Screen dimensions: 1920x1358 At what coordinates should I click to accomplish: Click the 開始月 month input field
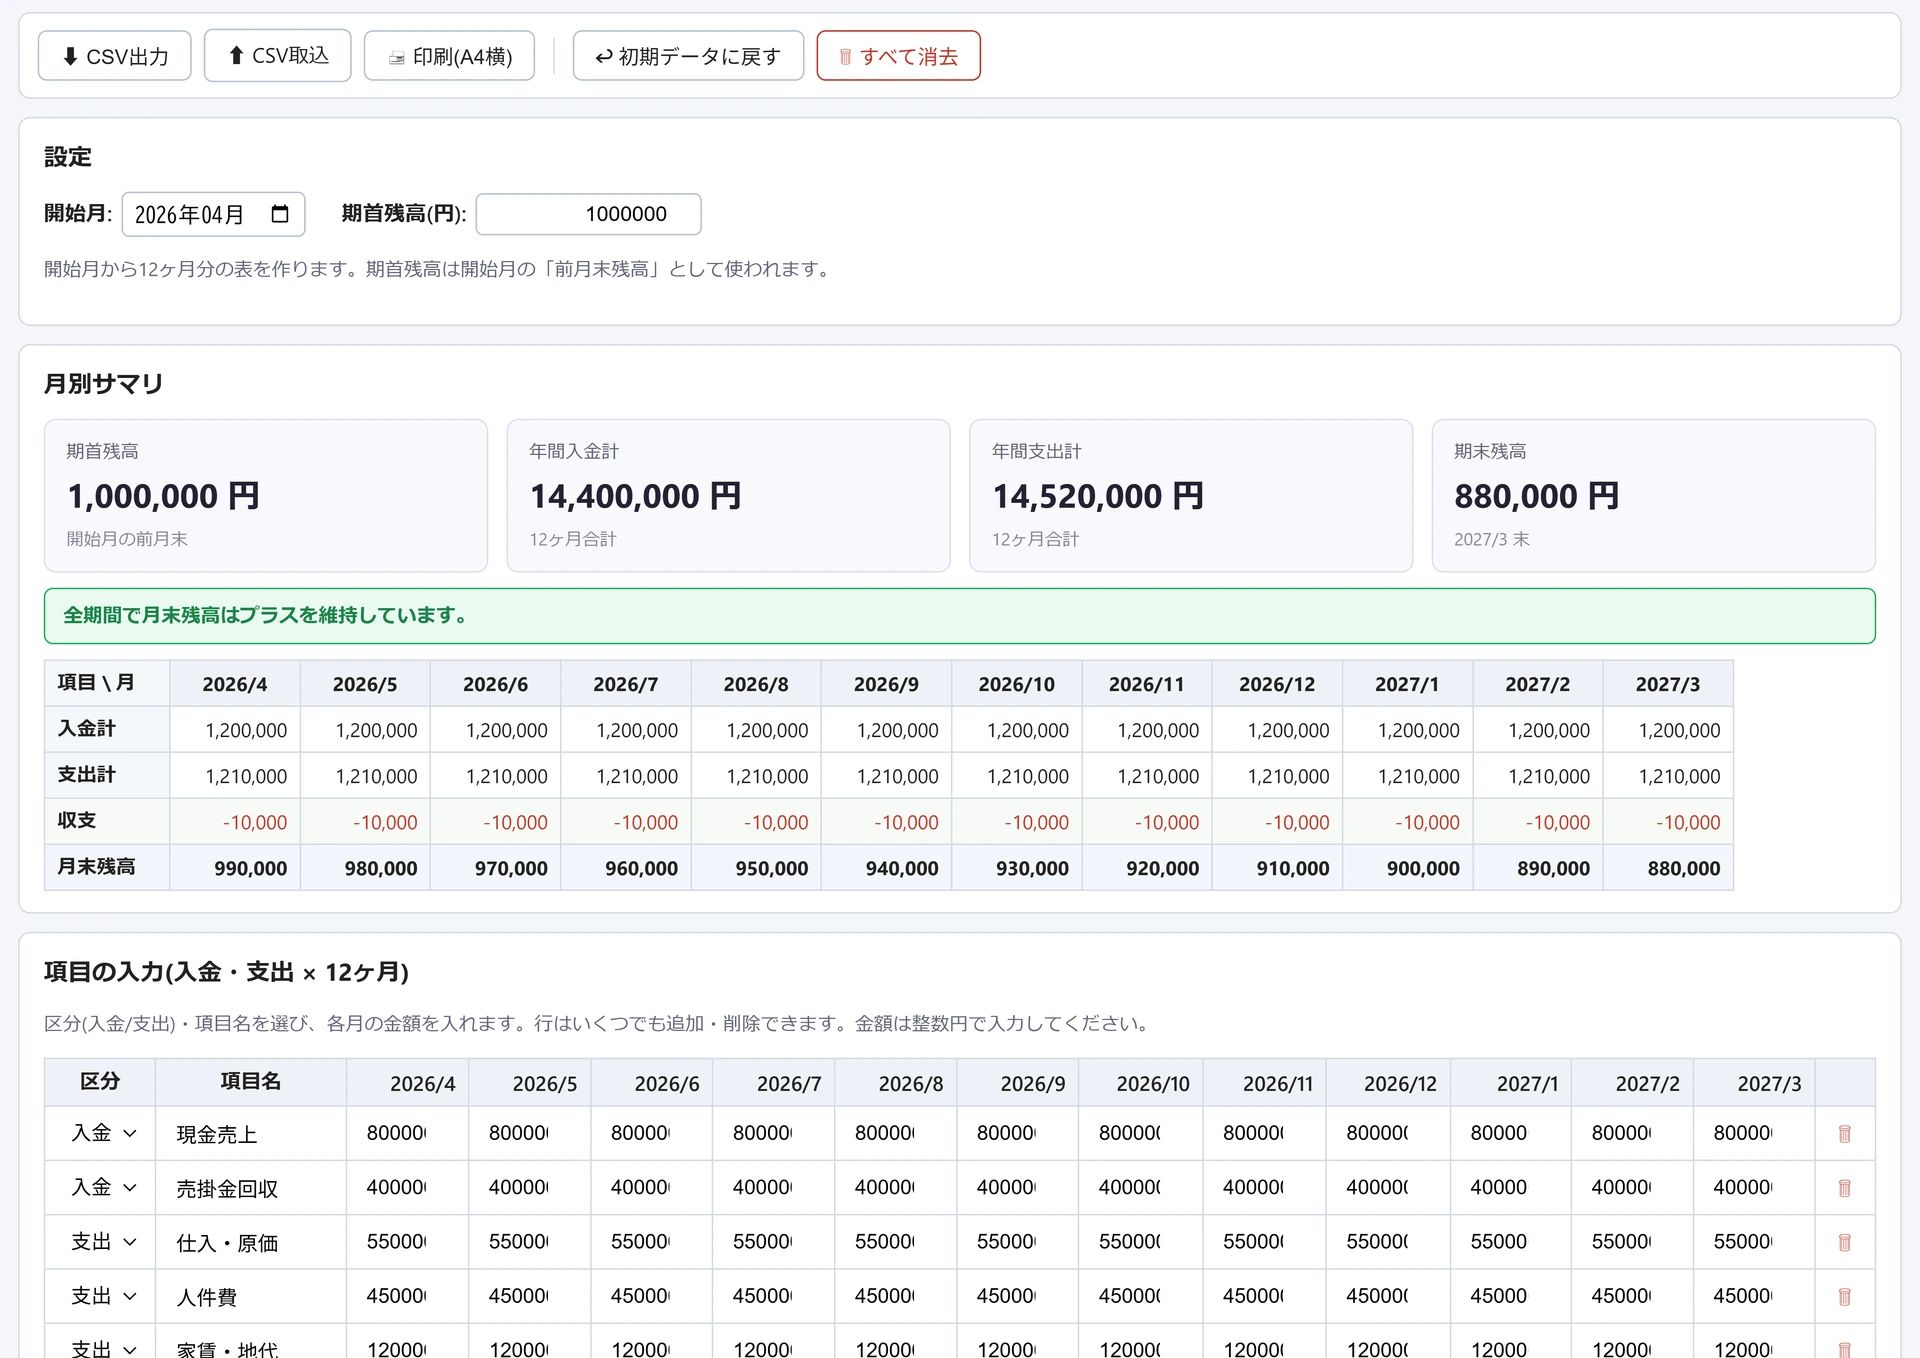point(213,214)
